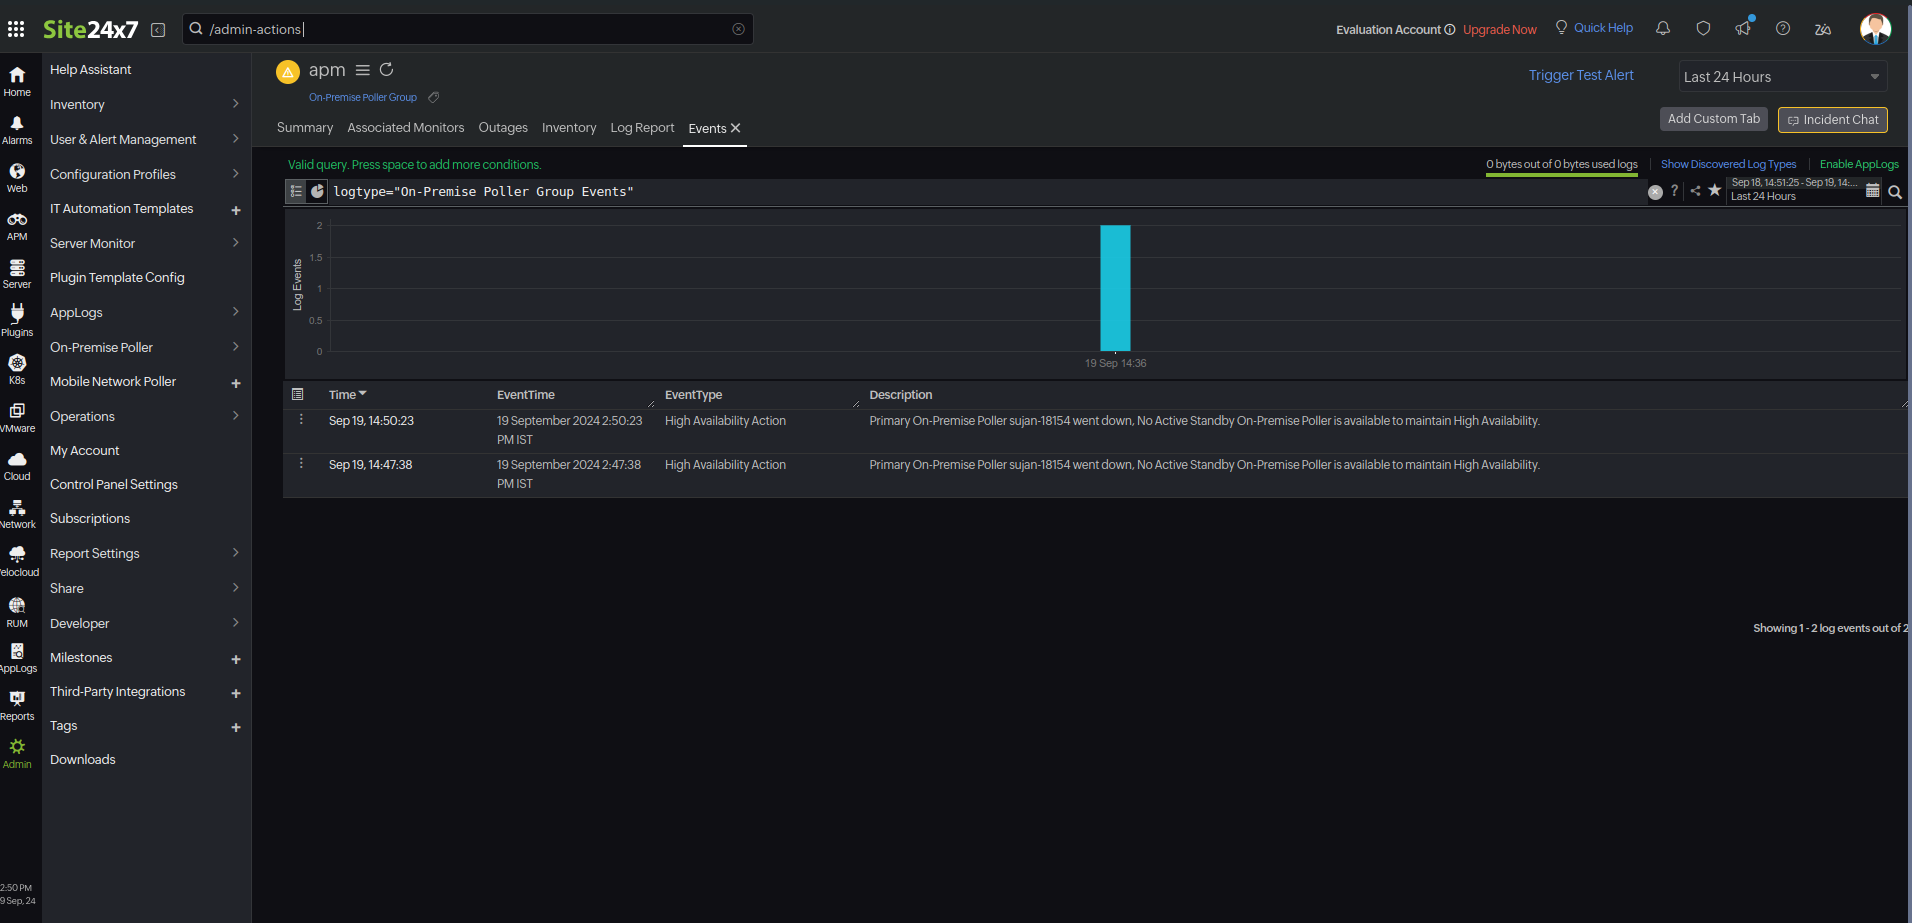Open the APM module in left sidebar
The width and height of the screenshot is (1912, 923).
[17, 226]
